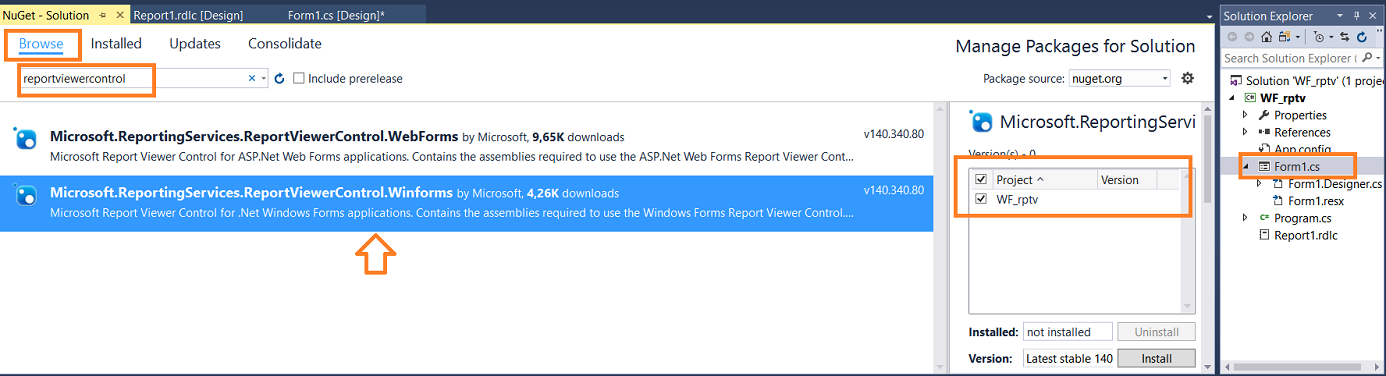Click package icon in details pane

[982, 121]
